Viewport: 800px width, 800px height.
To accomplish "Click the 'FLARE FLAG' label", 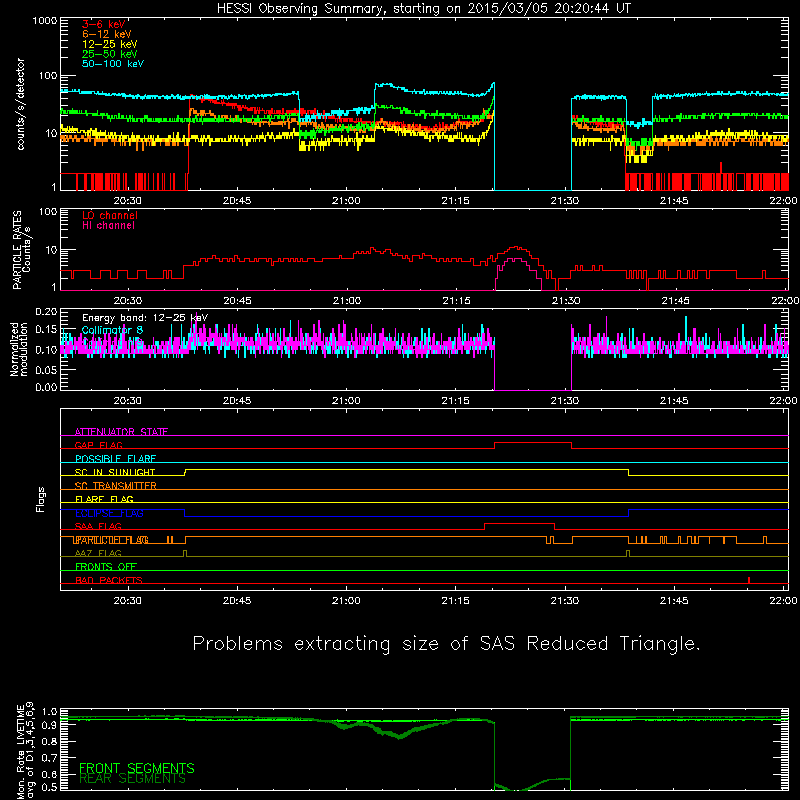I will 104,499.
